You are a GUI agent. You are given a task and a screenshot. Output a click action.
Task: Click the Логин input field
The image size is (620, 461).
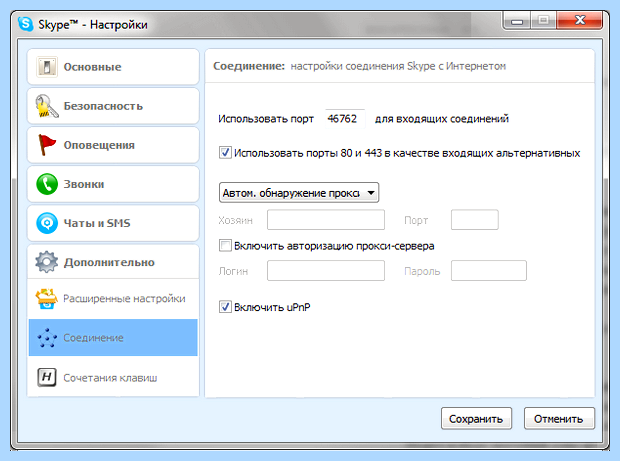point(326,271)
